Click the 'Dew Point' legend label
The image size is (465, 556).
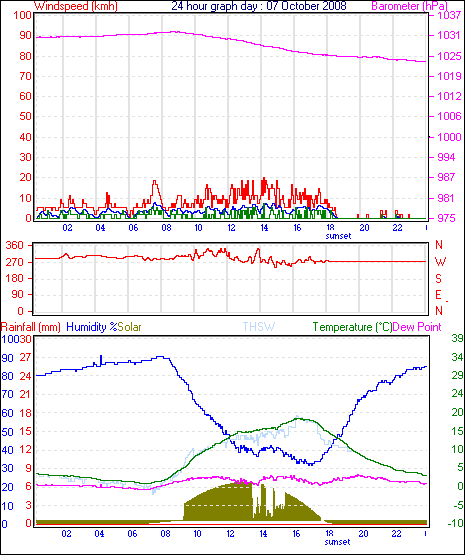[x=417, y=327]
